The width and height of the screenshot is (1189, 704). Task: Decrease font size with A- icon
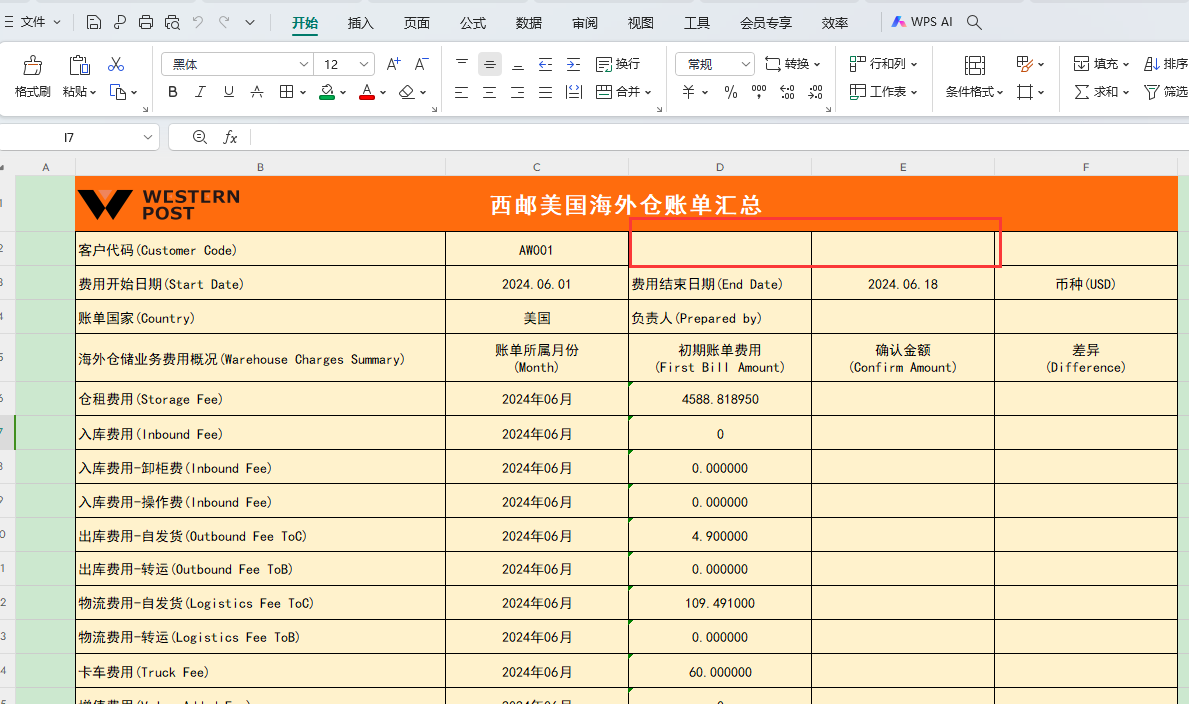click(421, 64)
